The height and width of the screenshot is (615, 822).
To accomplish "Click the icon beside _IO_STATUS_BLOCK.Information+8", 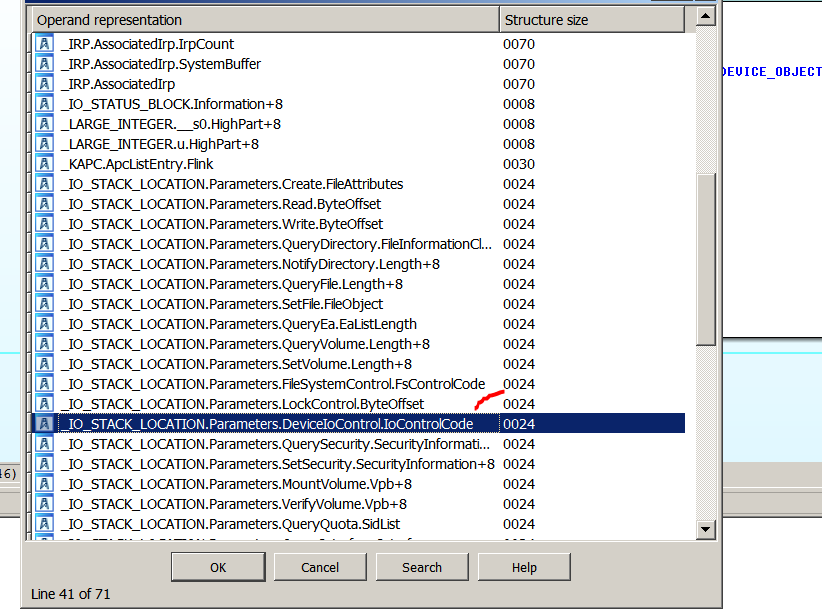I will point(44,104).
